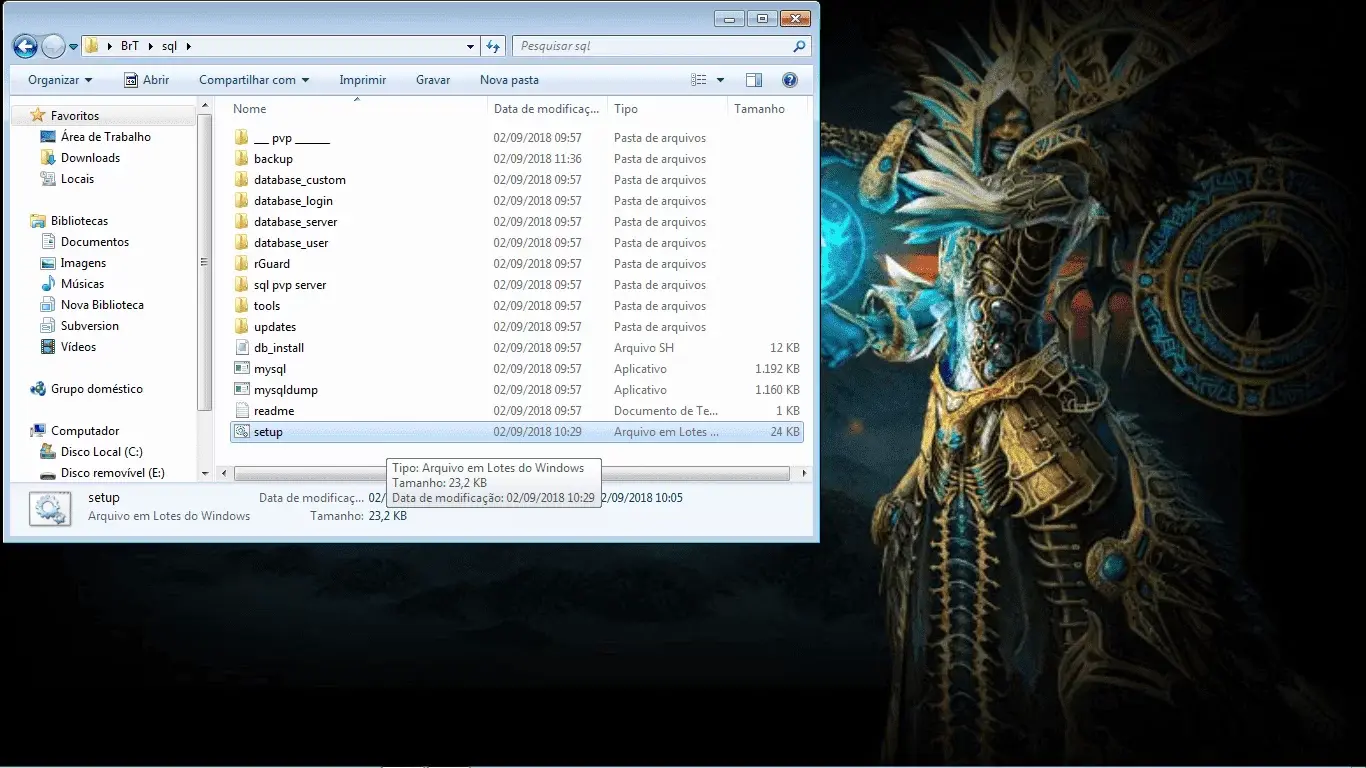Click the horizontal scrollbar of file list
The height and width of the screenshot is (768, 1366).
pyautogui.click(x=511, y=473)
